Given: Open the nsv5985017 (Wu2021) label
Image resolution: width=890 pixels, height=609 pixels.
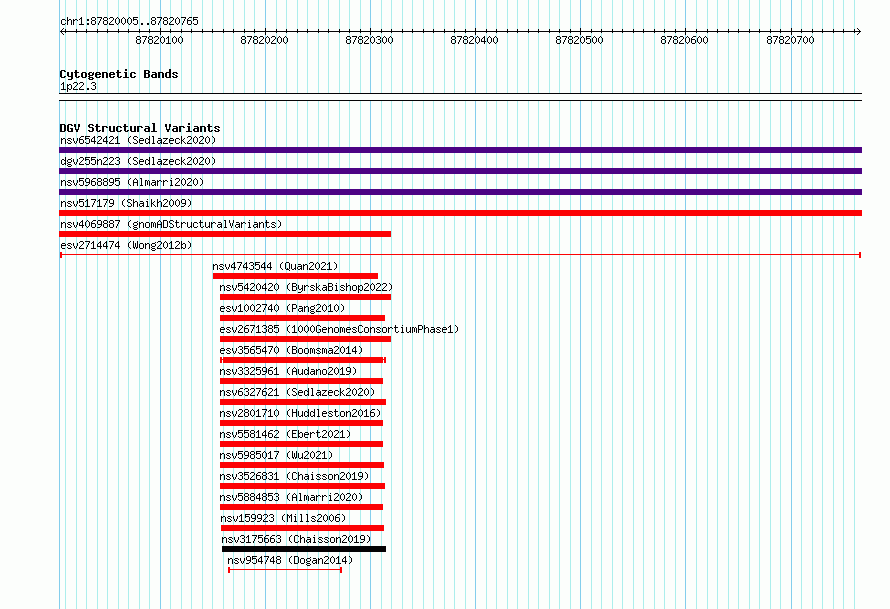Looking at the screenshot, I should (276, 455).
